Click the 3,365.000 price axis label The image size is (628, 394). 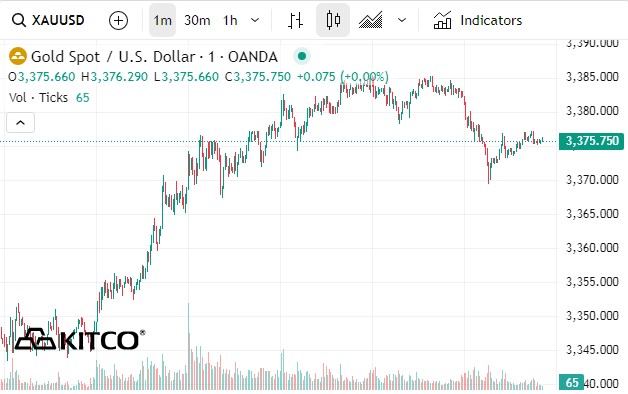592,213
